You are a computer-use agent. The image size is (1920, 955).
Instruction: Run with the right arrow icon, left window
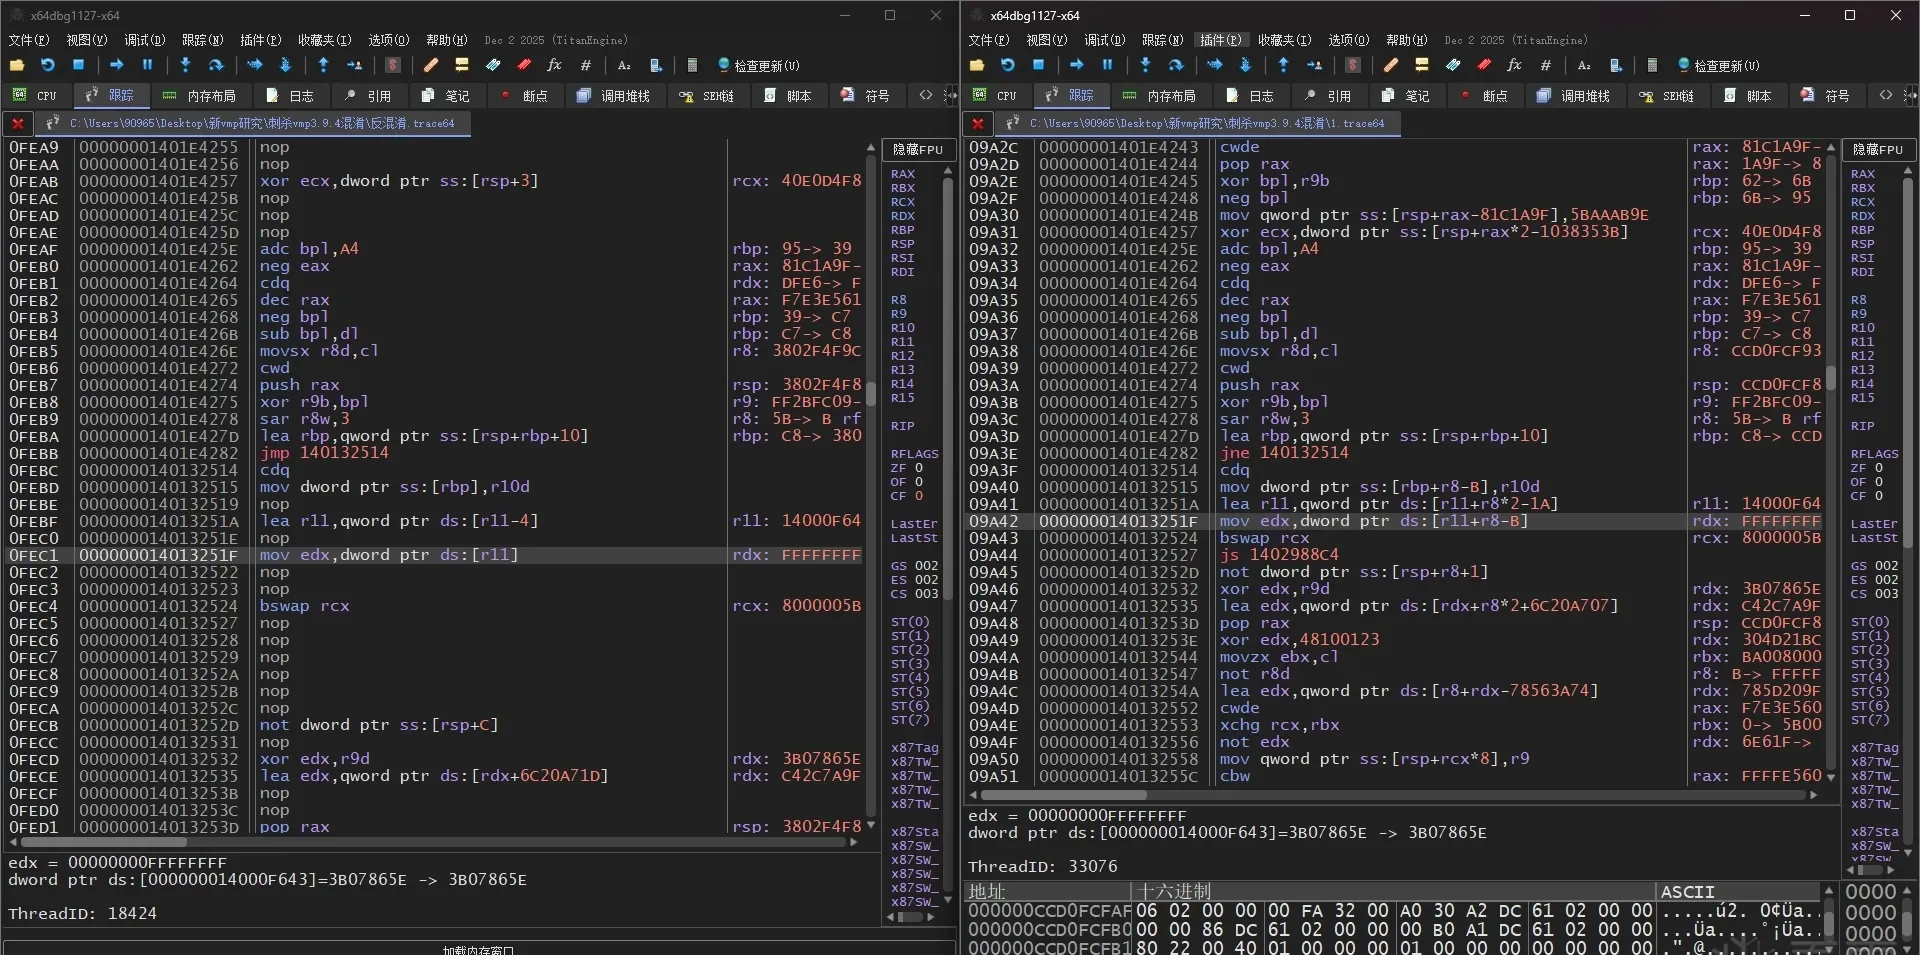(x=117, y=65)
